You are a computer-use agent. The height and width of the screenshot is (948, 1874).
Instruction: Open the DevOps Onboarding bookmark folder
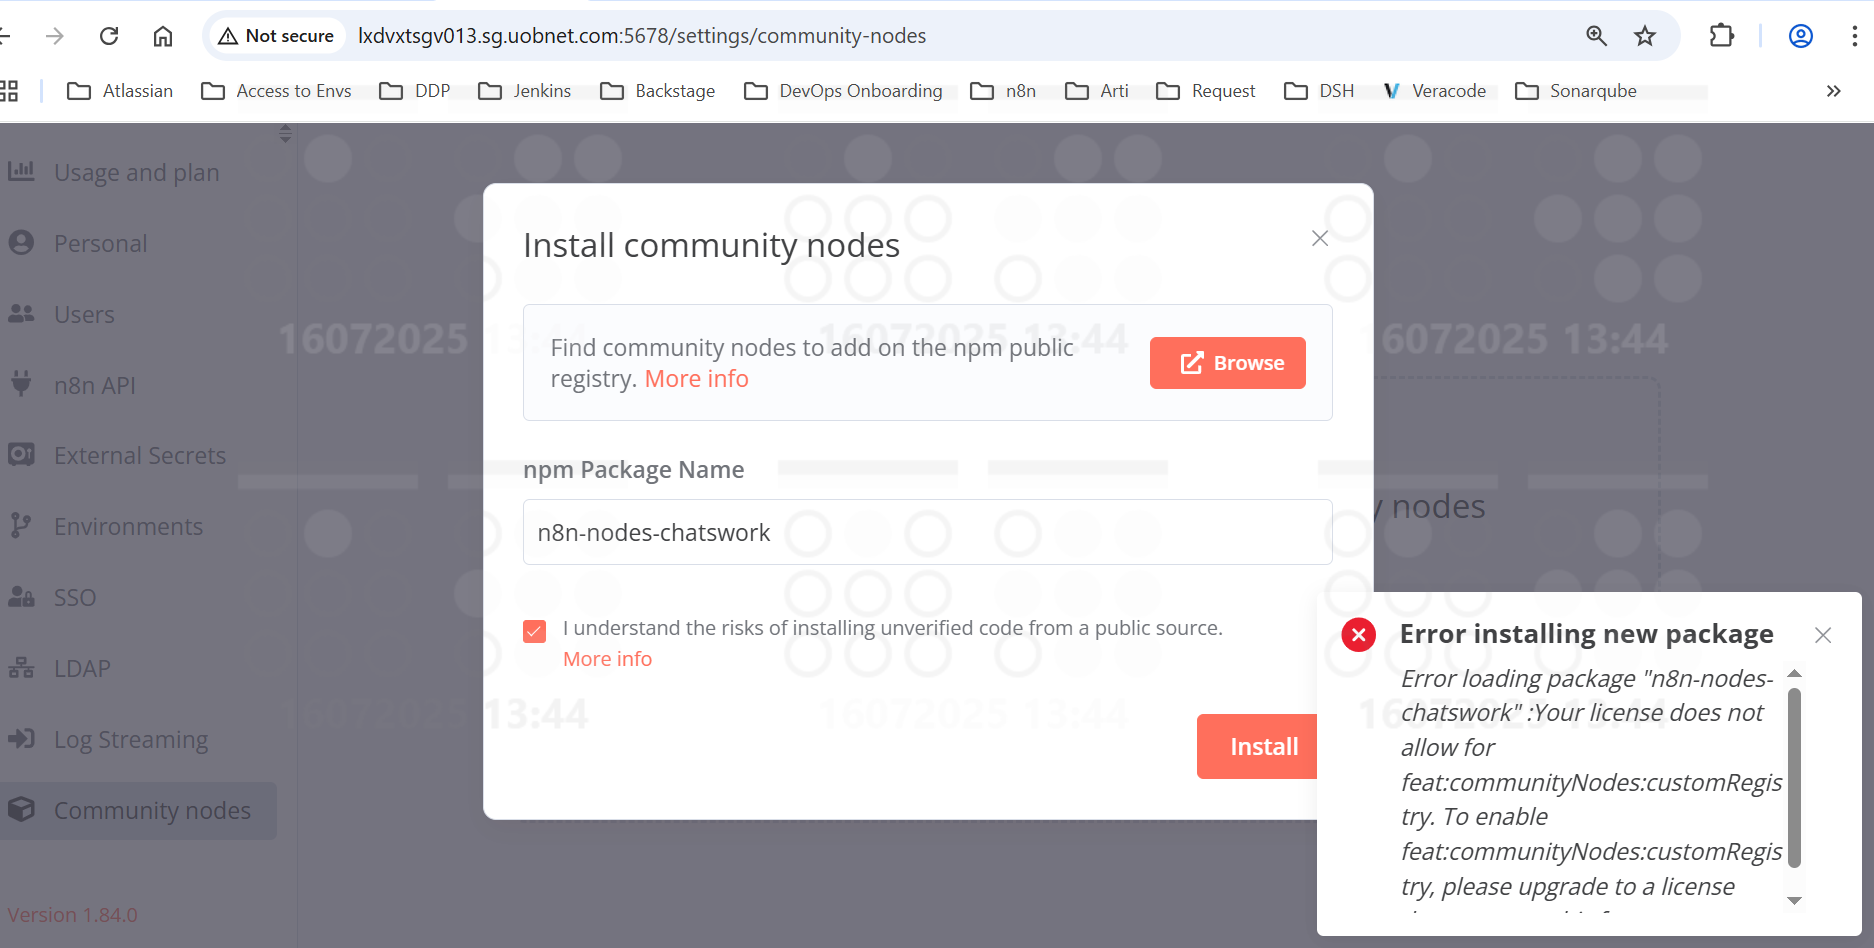[844, 91]
